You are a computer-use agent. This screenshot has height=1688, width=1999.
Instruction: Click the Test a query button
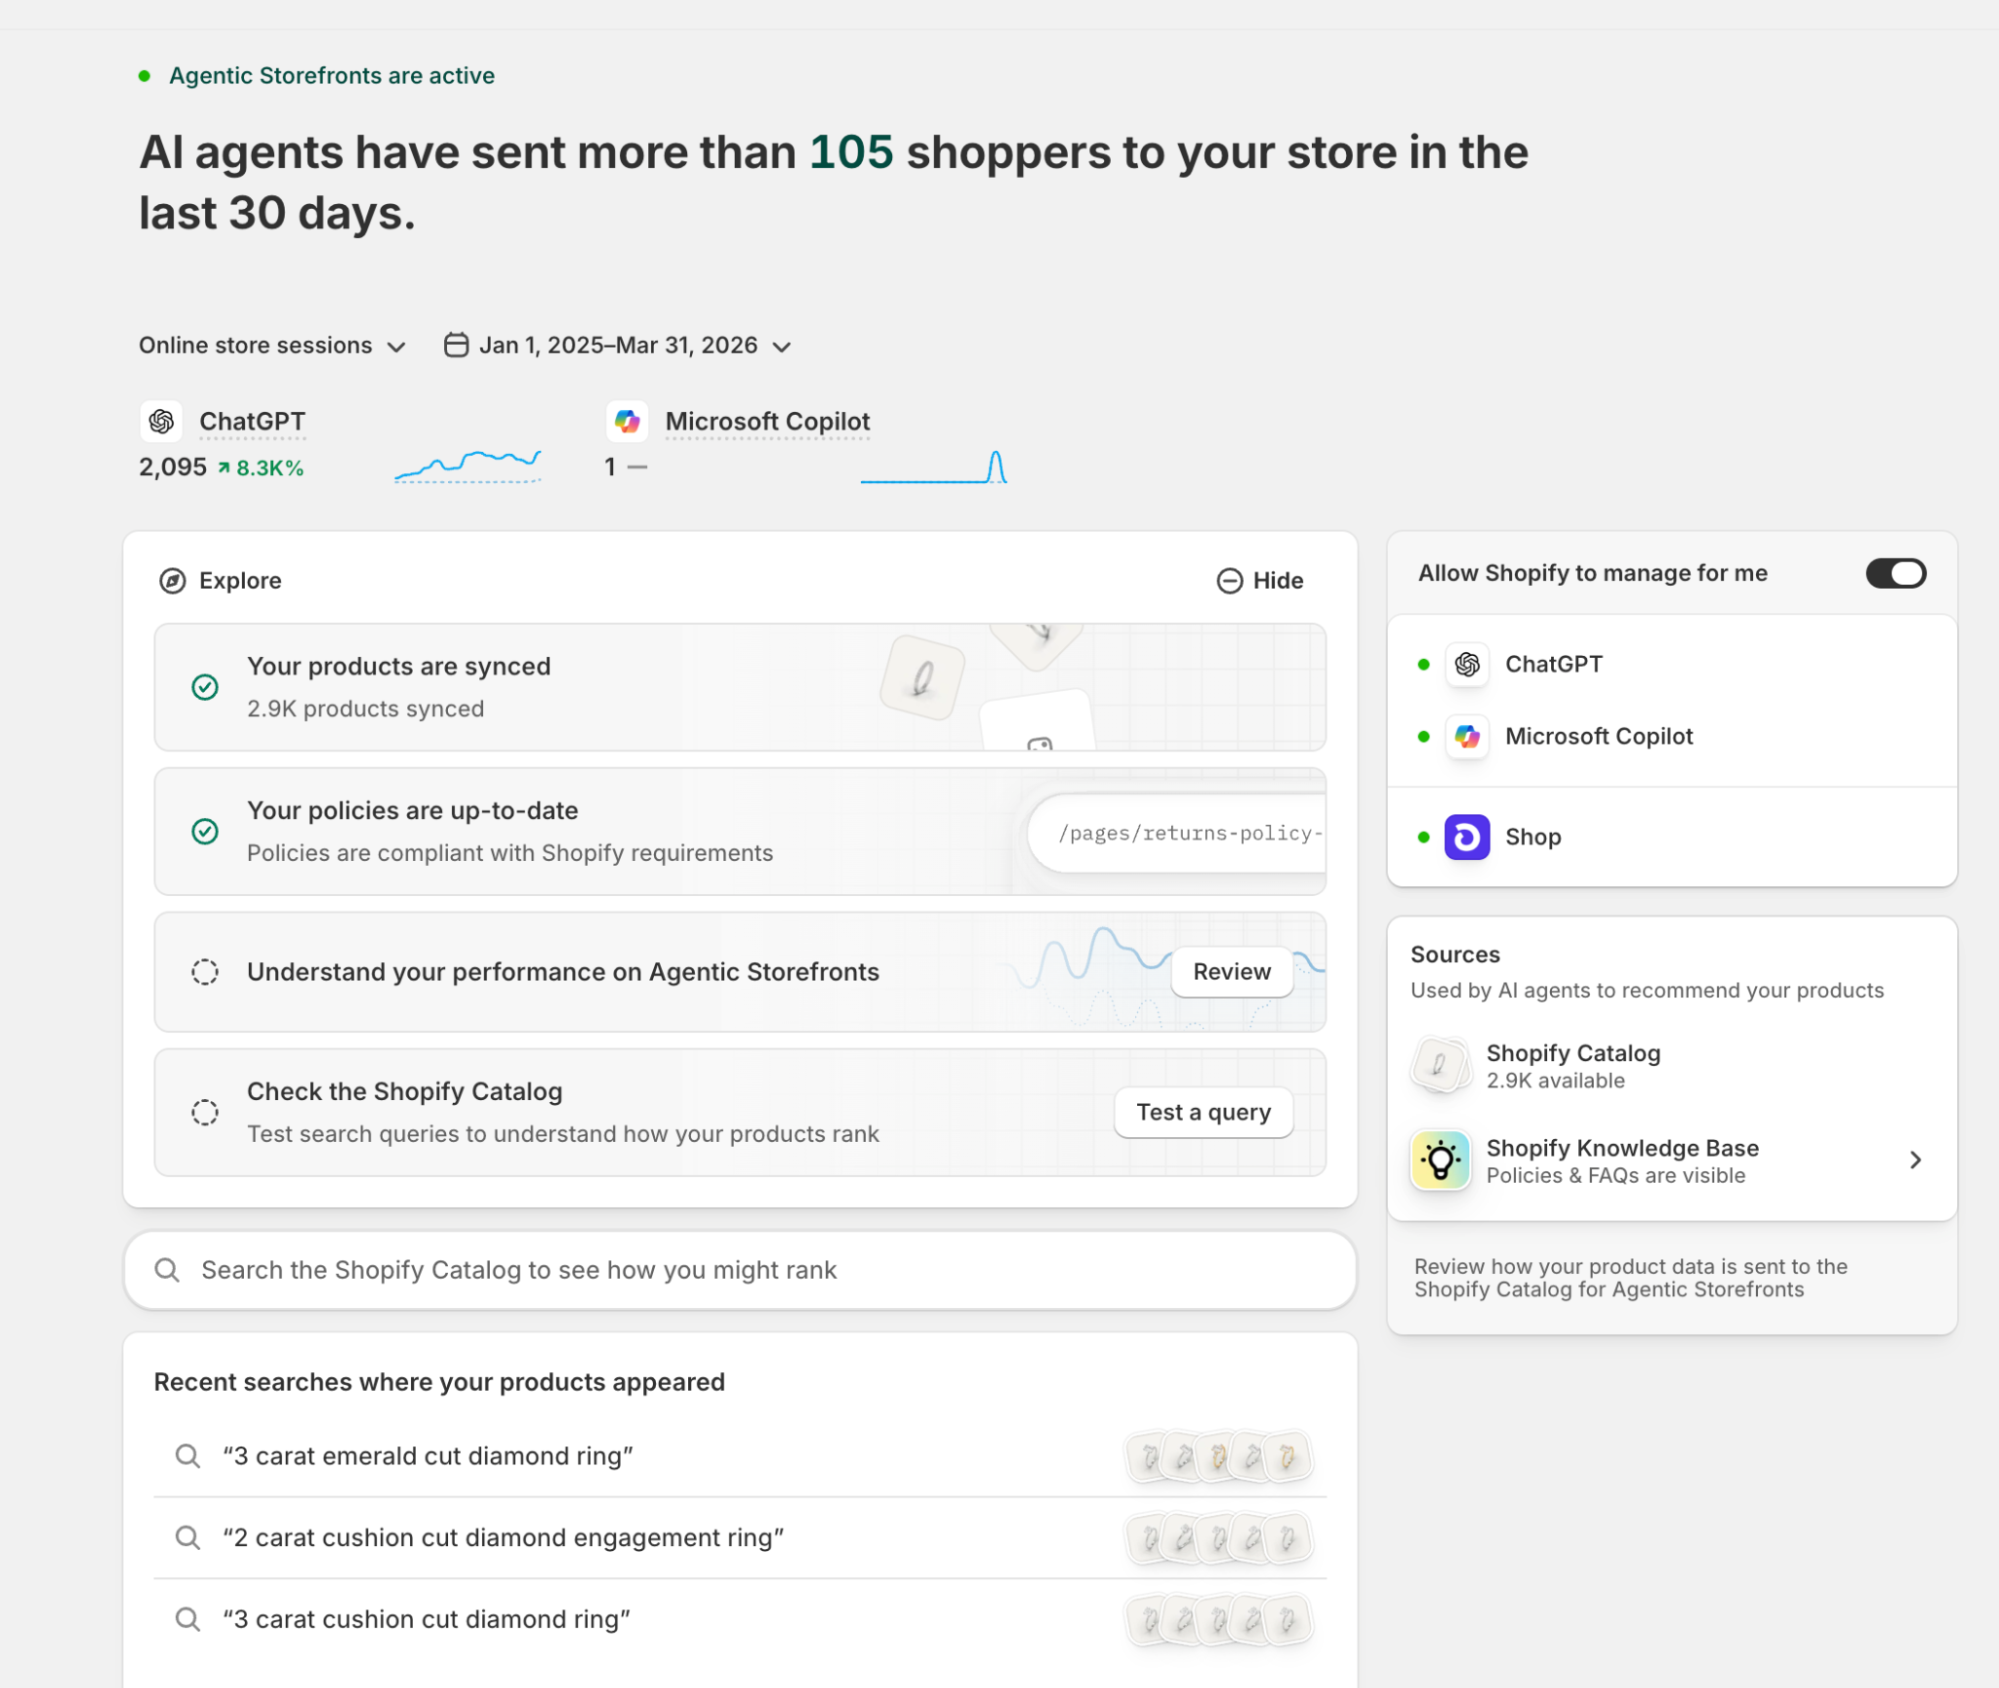point(1203,1112)
